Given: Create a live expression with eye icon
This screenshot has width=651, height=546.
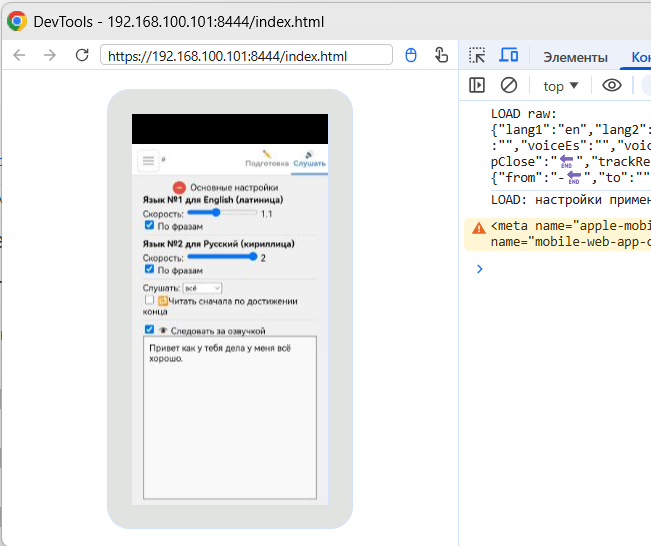Looking at the screenshot, I should point(612,86).
